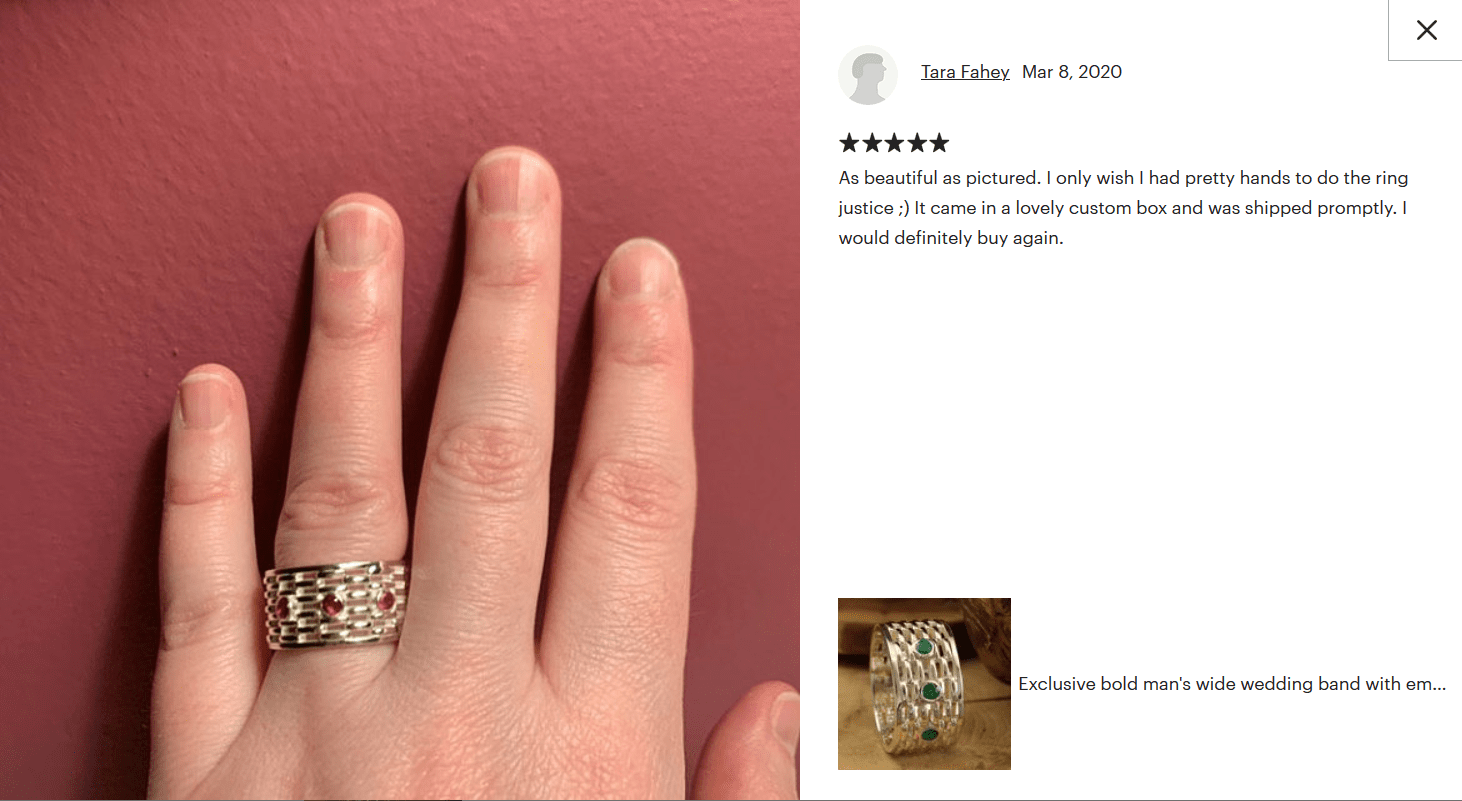This screenshot has height=801, width=1462.
Task: Click the fourth star of the rating
Action: pos(916,143)
